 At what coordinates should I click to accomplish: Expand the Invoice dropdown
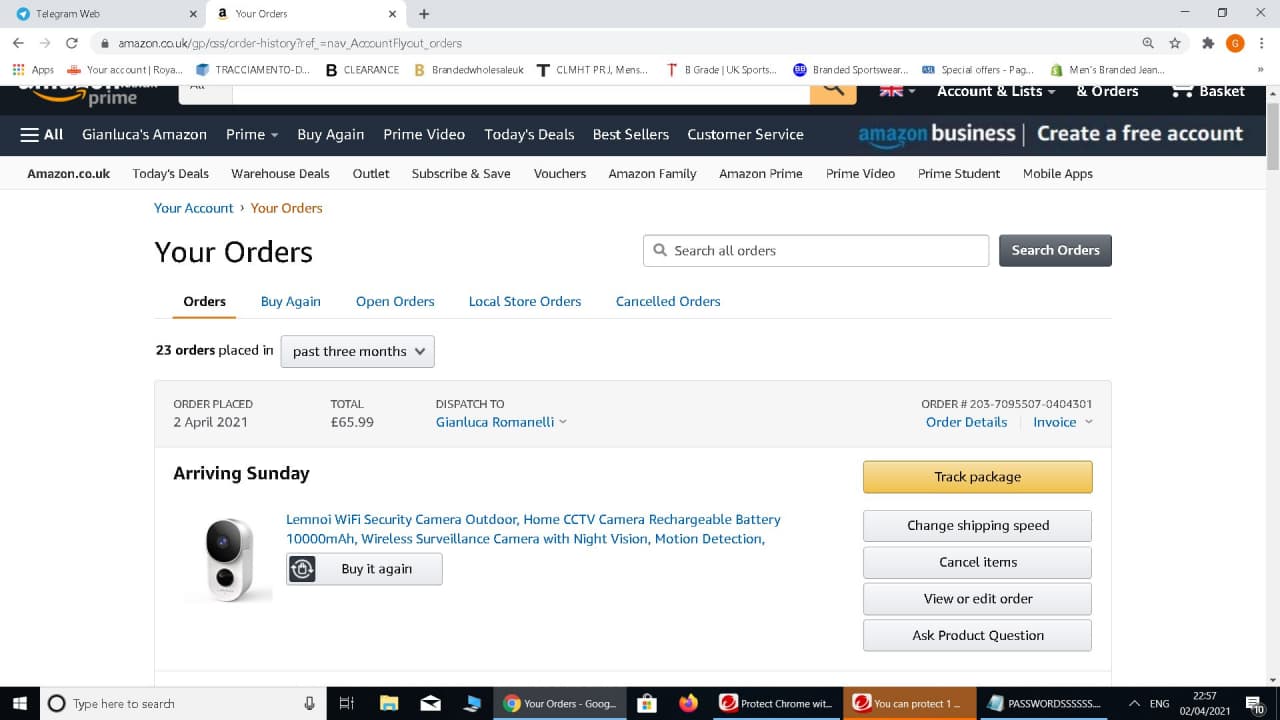point(1063,422)
